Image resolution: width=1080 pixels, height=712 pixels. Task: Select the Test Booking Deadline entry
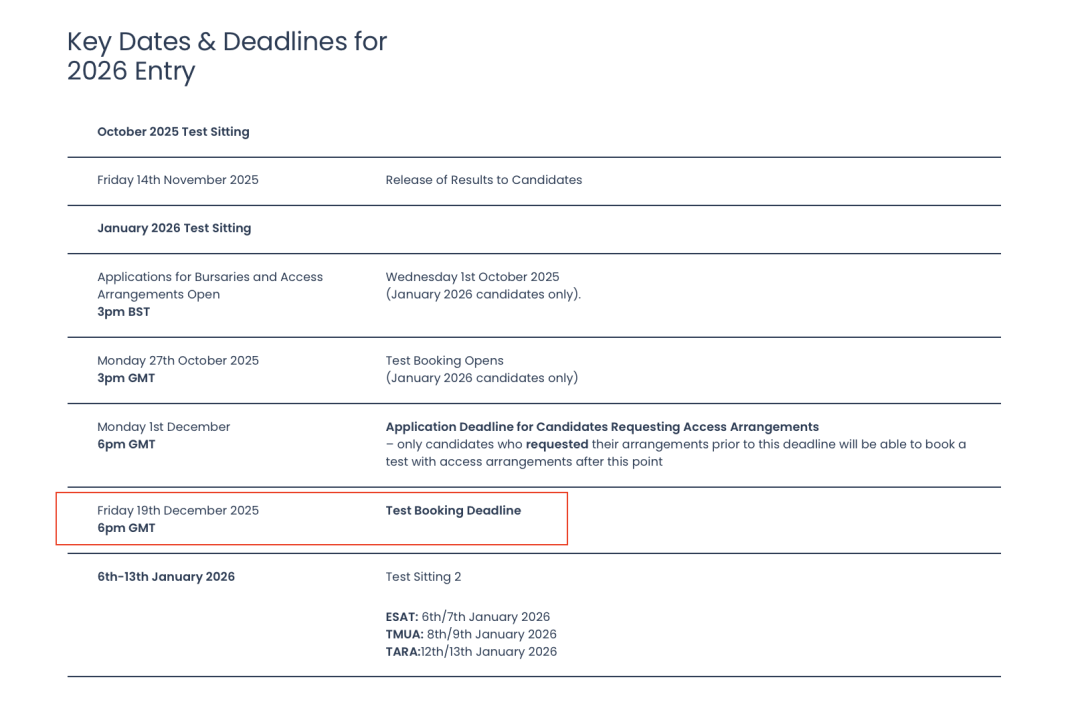453,511
